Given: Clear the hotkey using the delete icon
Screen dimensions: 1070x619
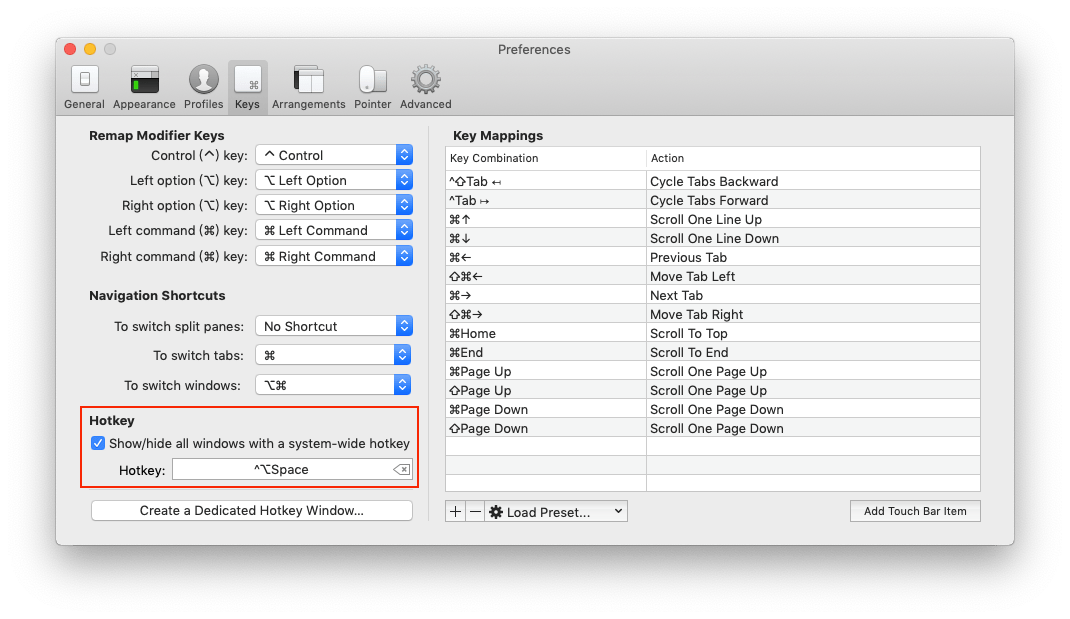Looking at the screenshot, I should click(401, 469).
